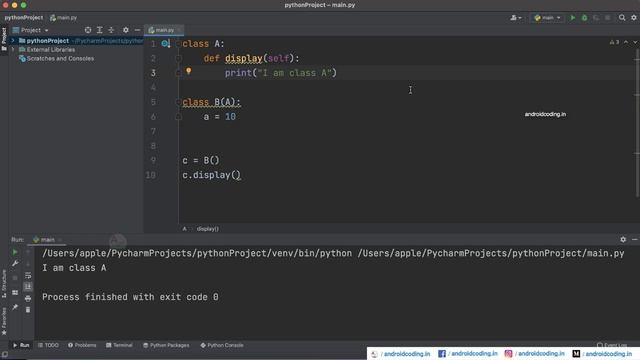
Task: Close the main.py editor tab
Action: click(179, 30)
